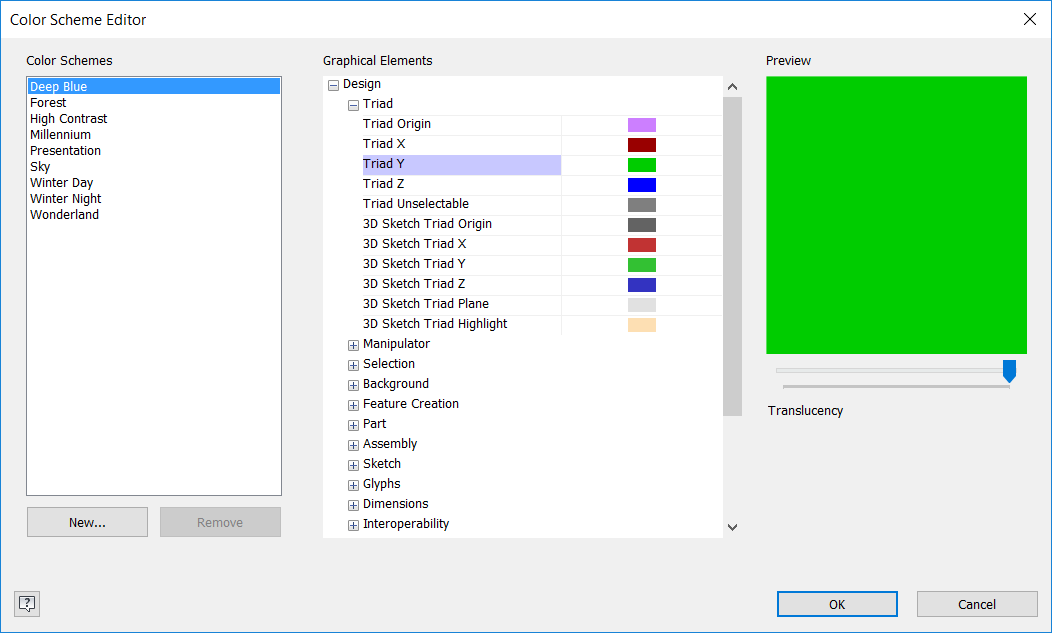Expand the Manipulator node
The height and width of the screenshot is (633, 1052).
coord(353,345)
